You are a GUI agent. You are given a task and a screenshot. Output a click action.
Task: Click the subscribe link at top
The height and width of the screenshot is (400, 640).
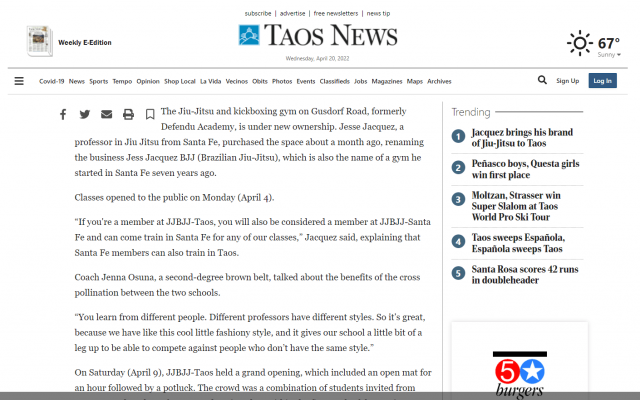tap(257, 13)
